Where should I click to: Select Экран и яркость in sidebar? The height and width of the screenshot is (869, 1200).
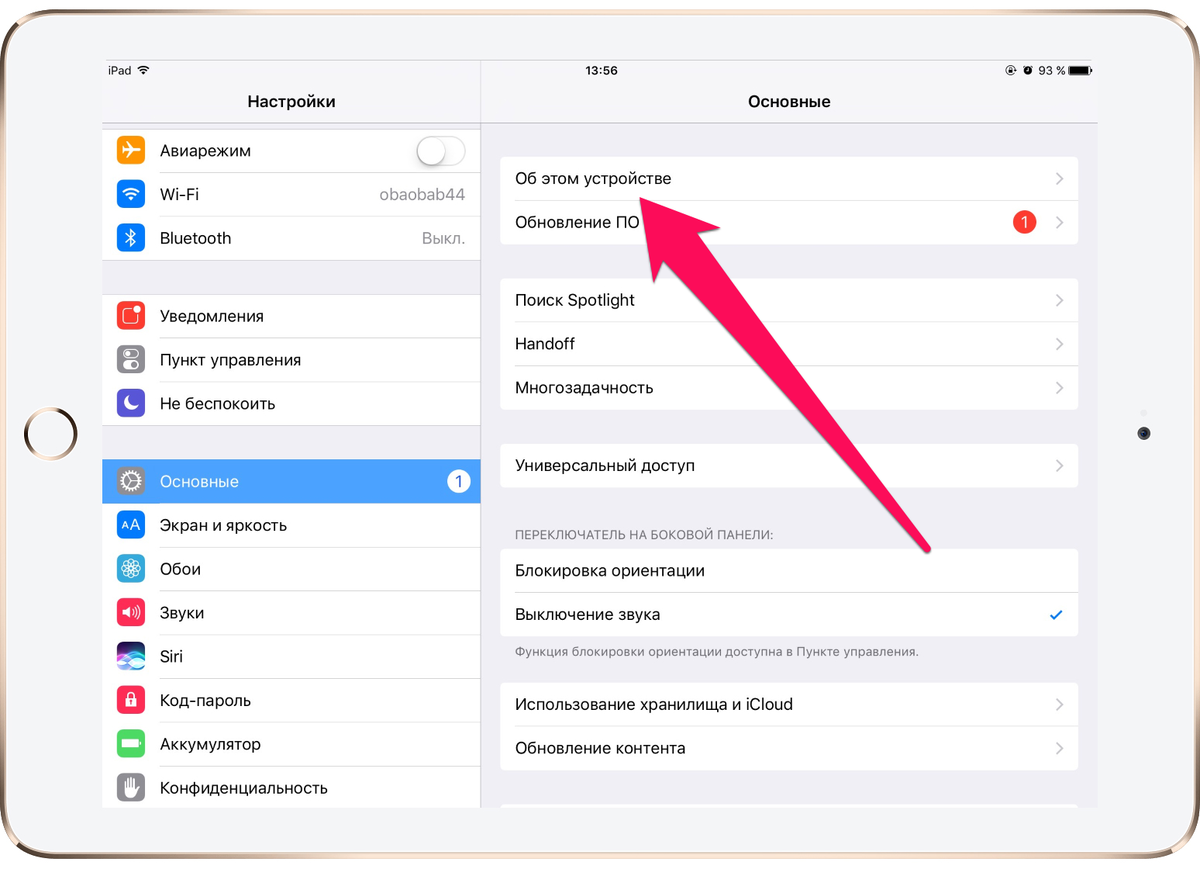tap(291, 525)
